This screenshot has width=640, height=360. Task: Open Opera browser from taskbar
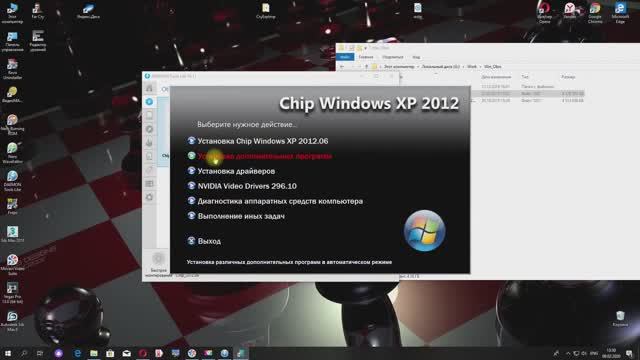coord(142,353)
